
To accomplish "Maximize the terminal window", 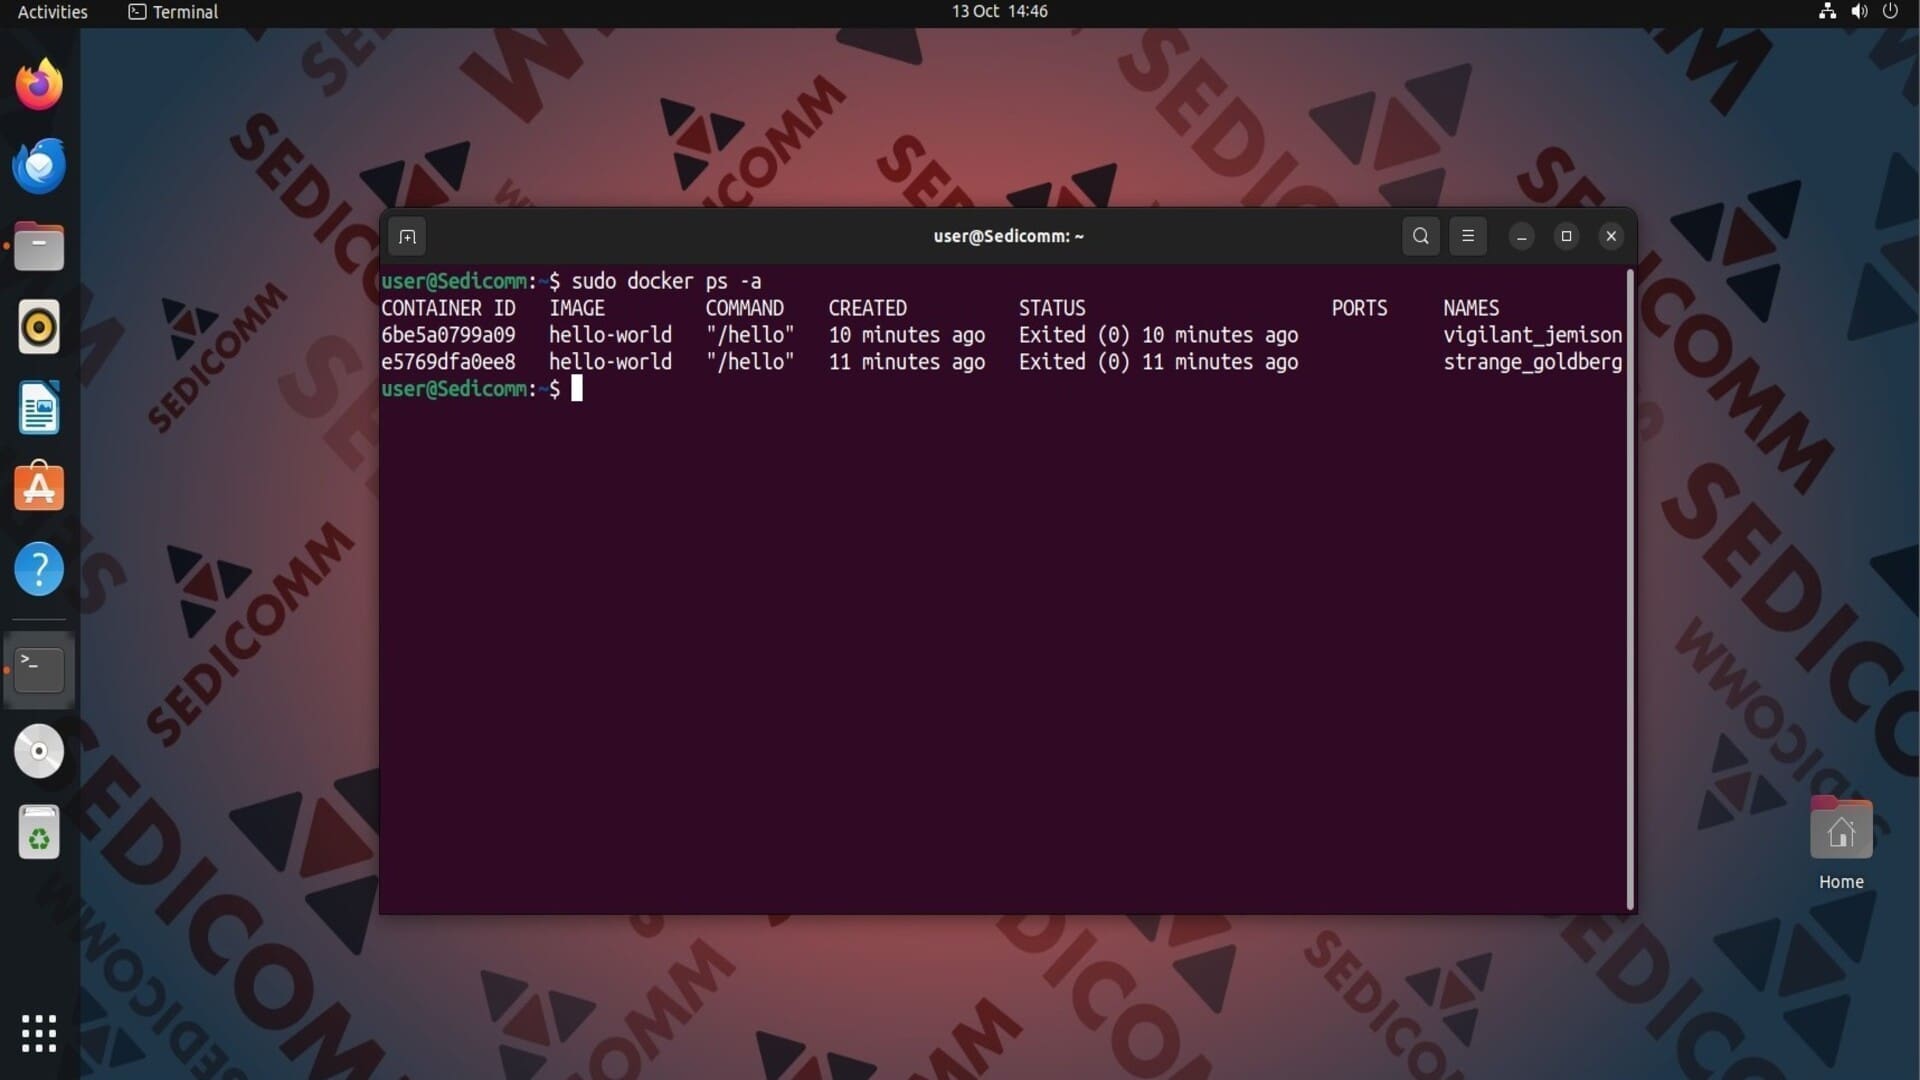I will click(1566, 236).
